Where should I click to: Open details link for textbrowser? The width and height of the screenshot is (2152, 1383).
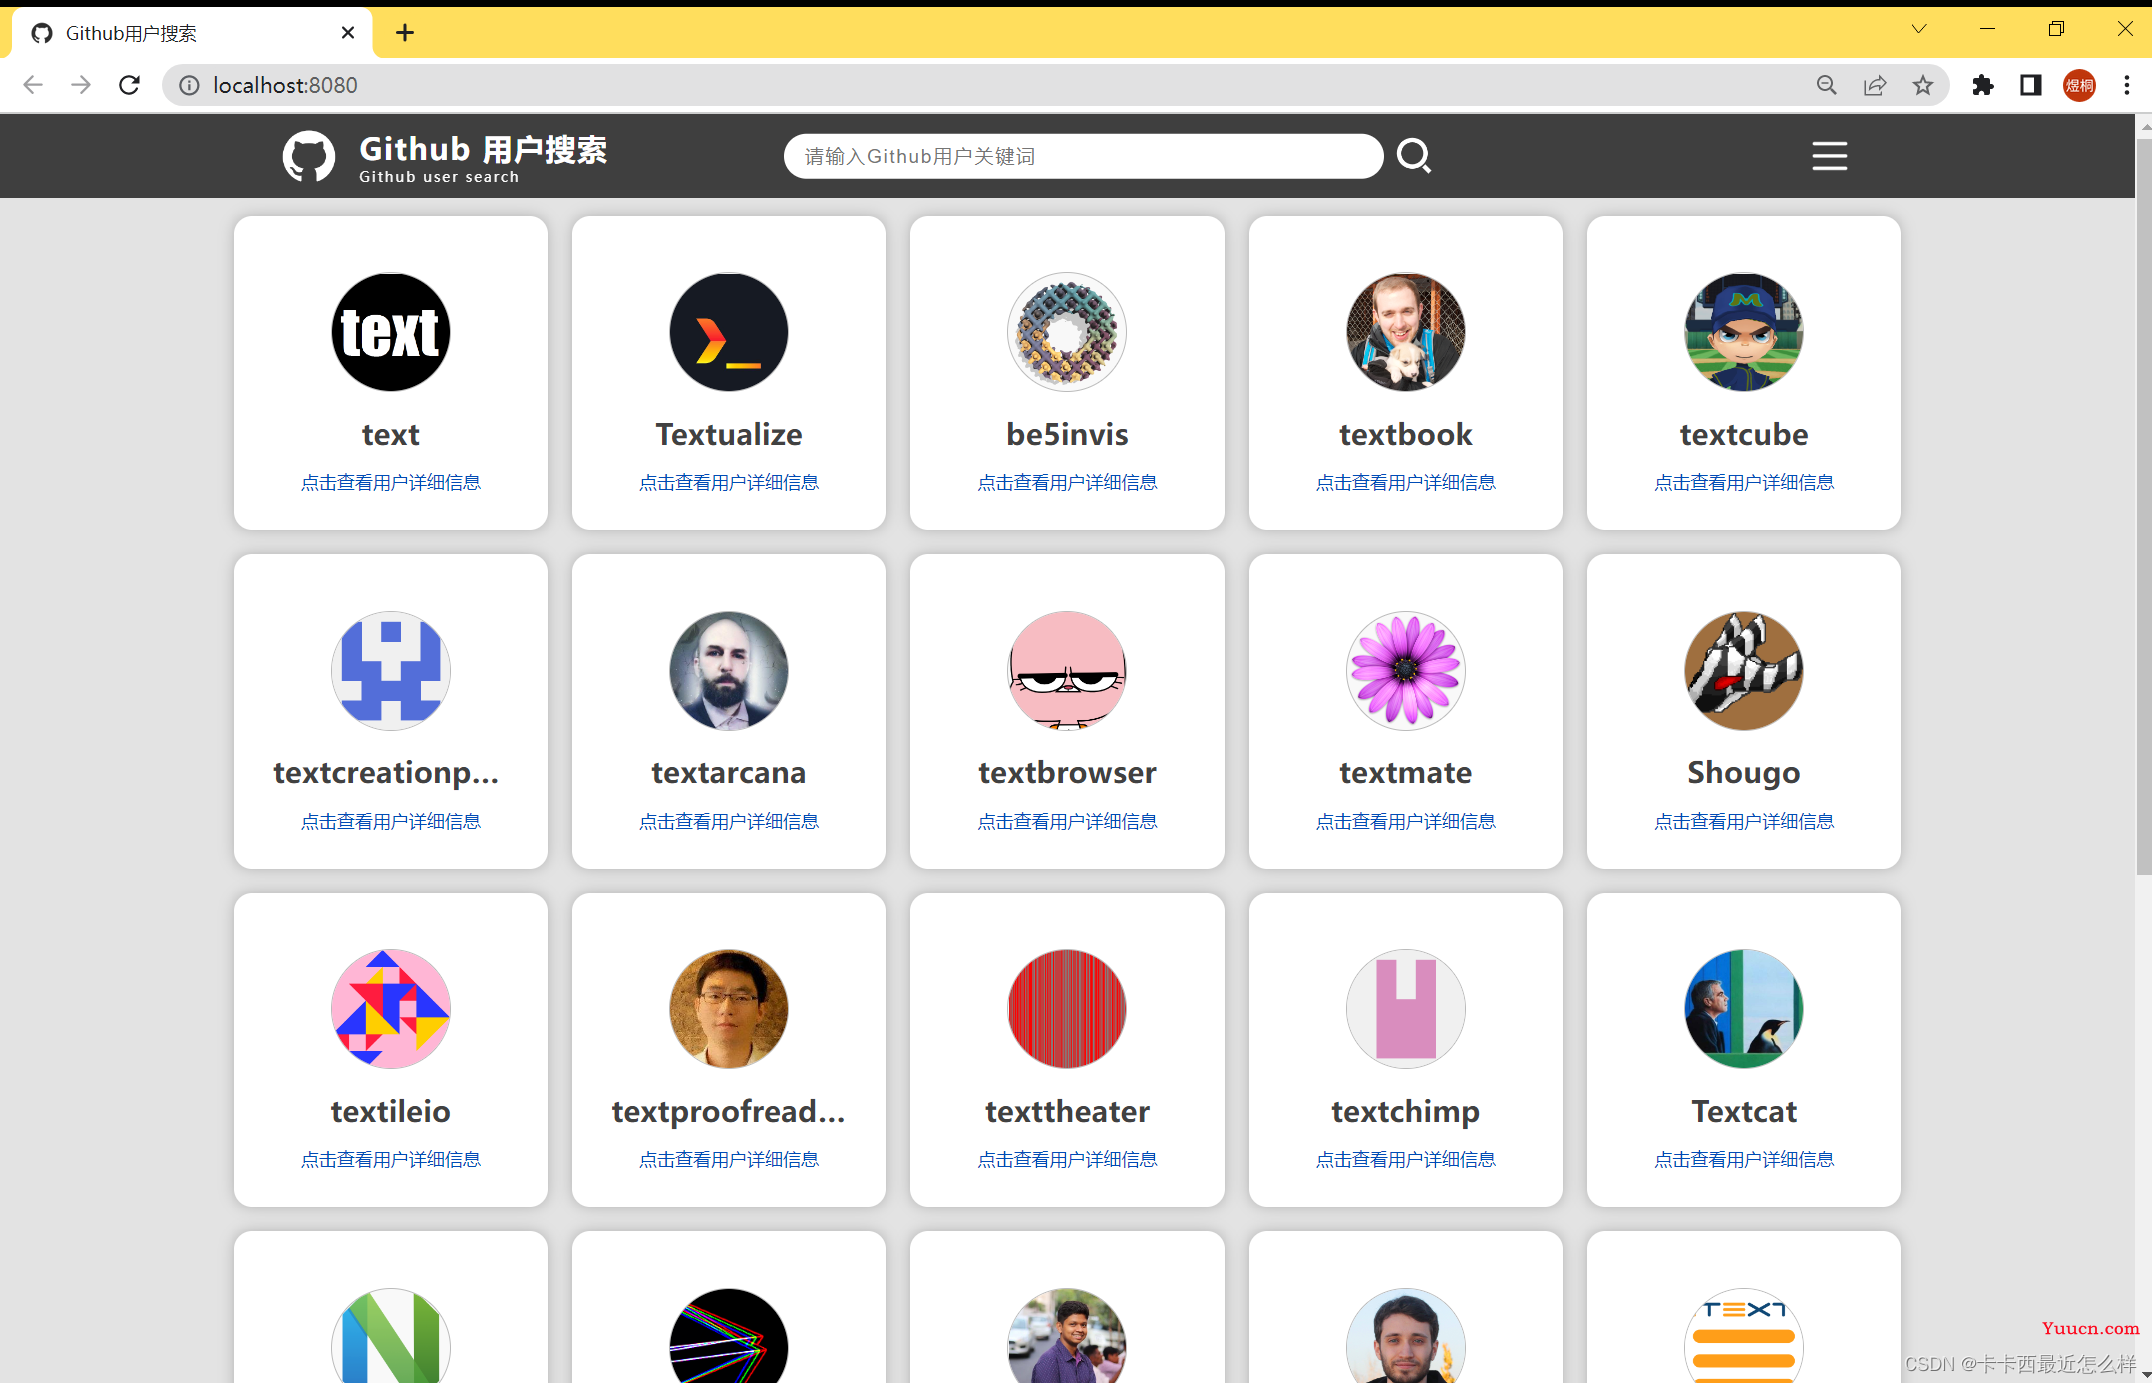(1067, 821)
